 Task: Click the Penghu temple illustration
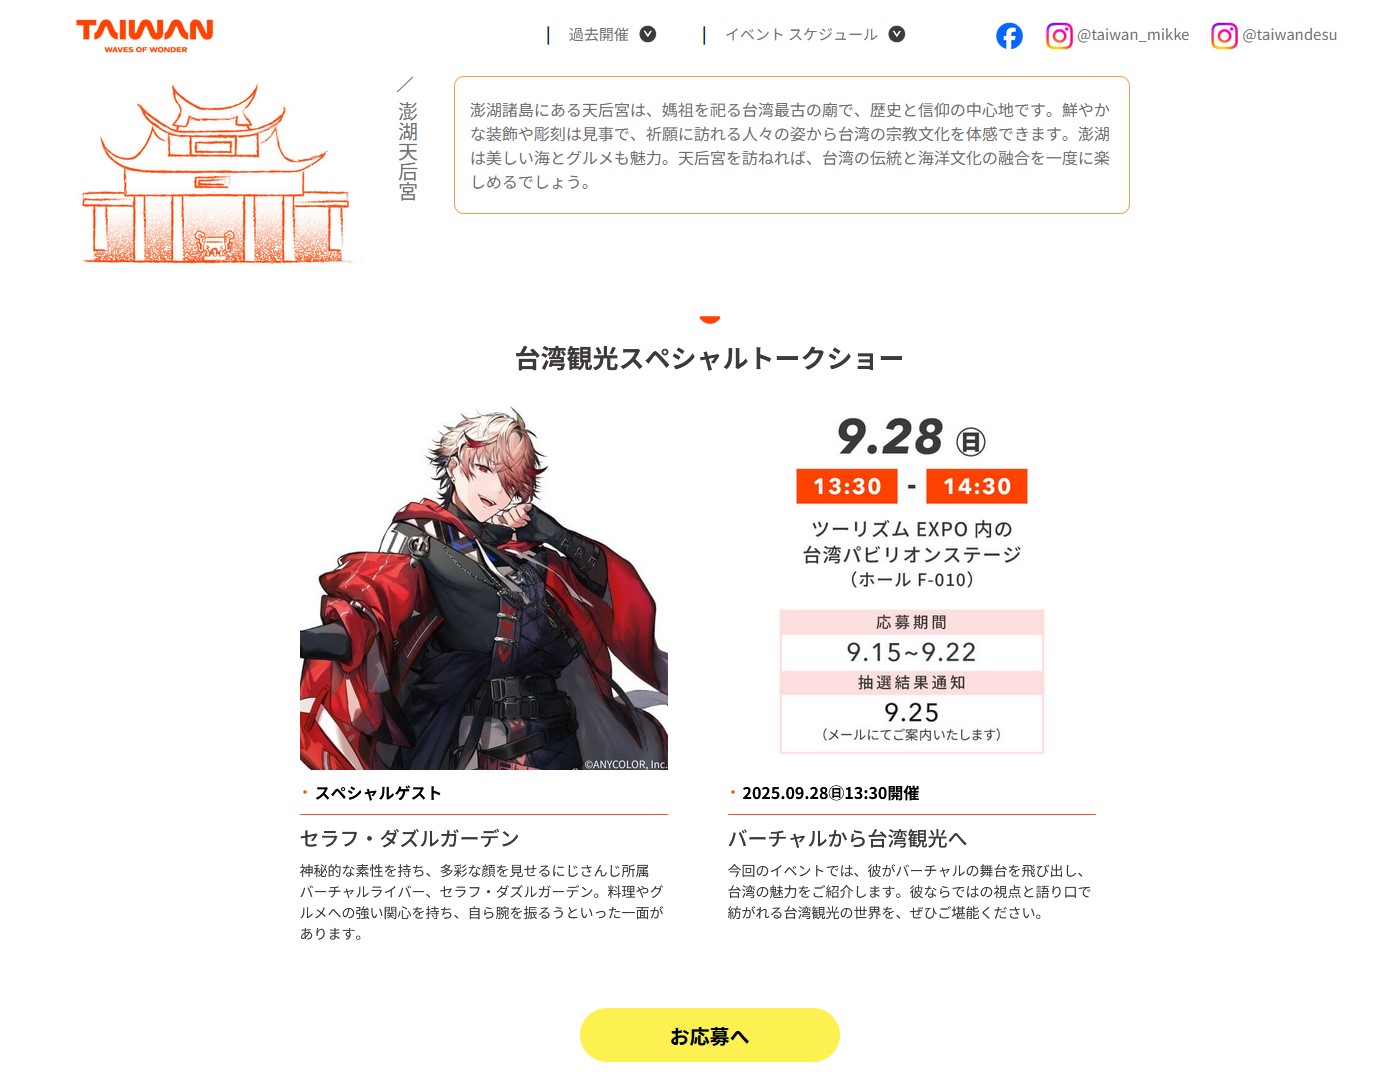coord(216,174)
